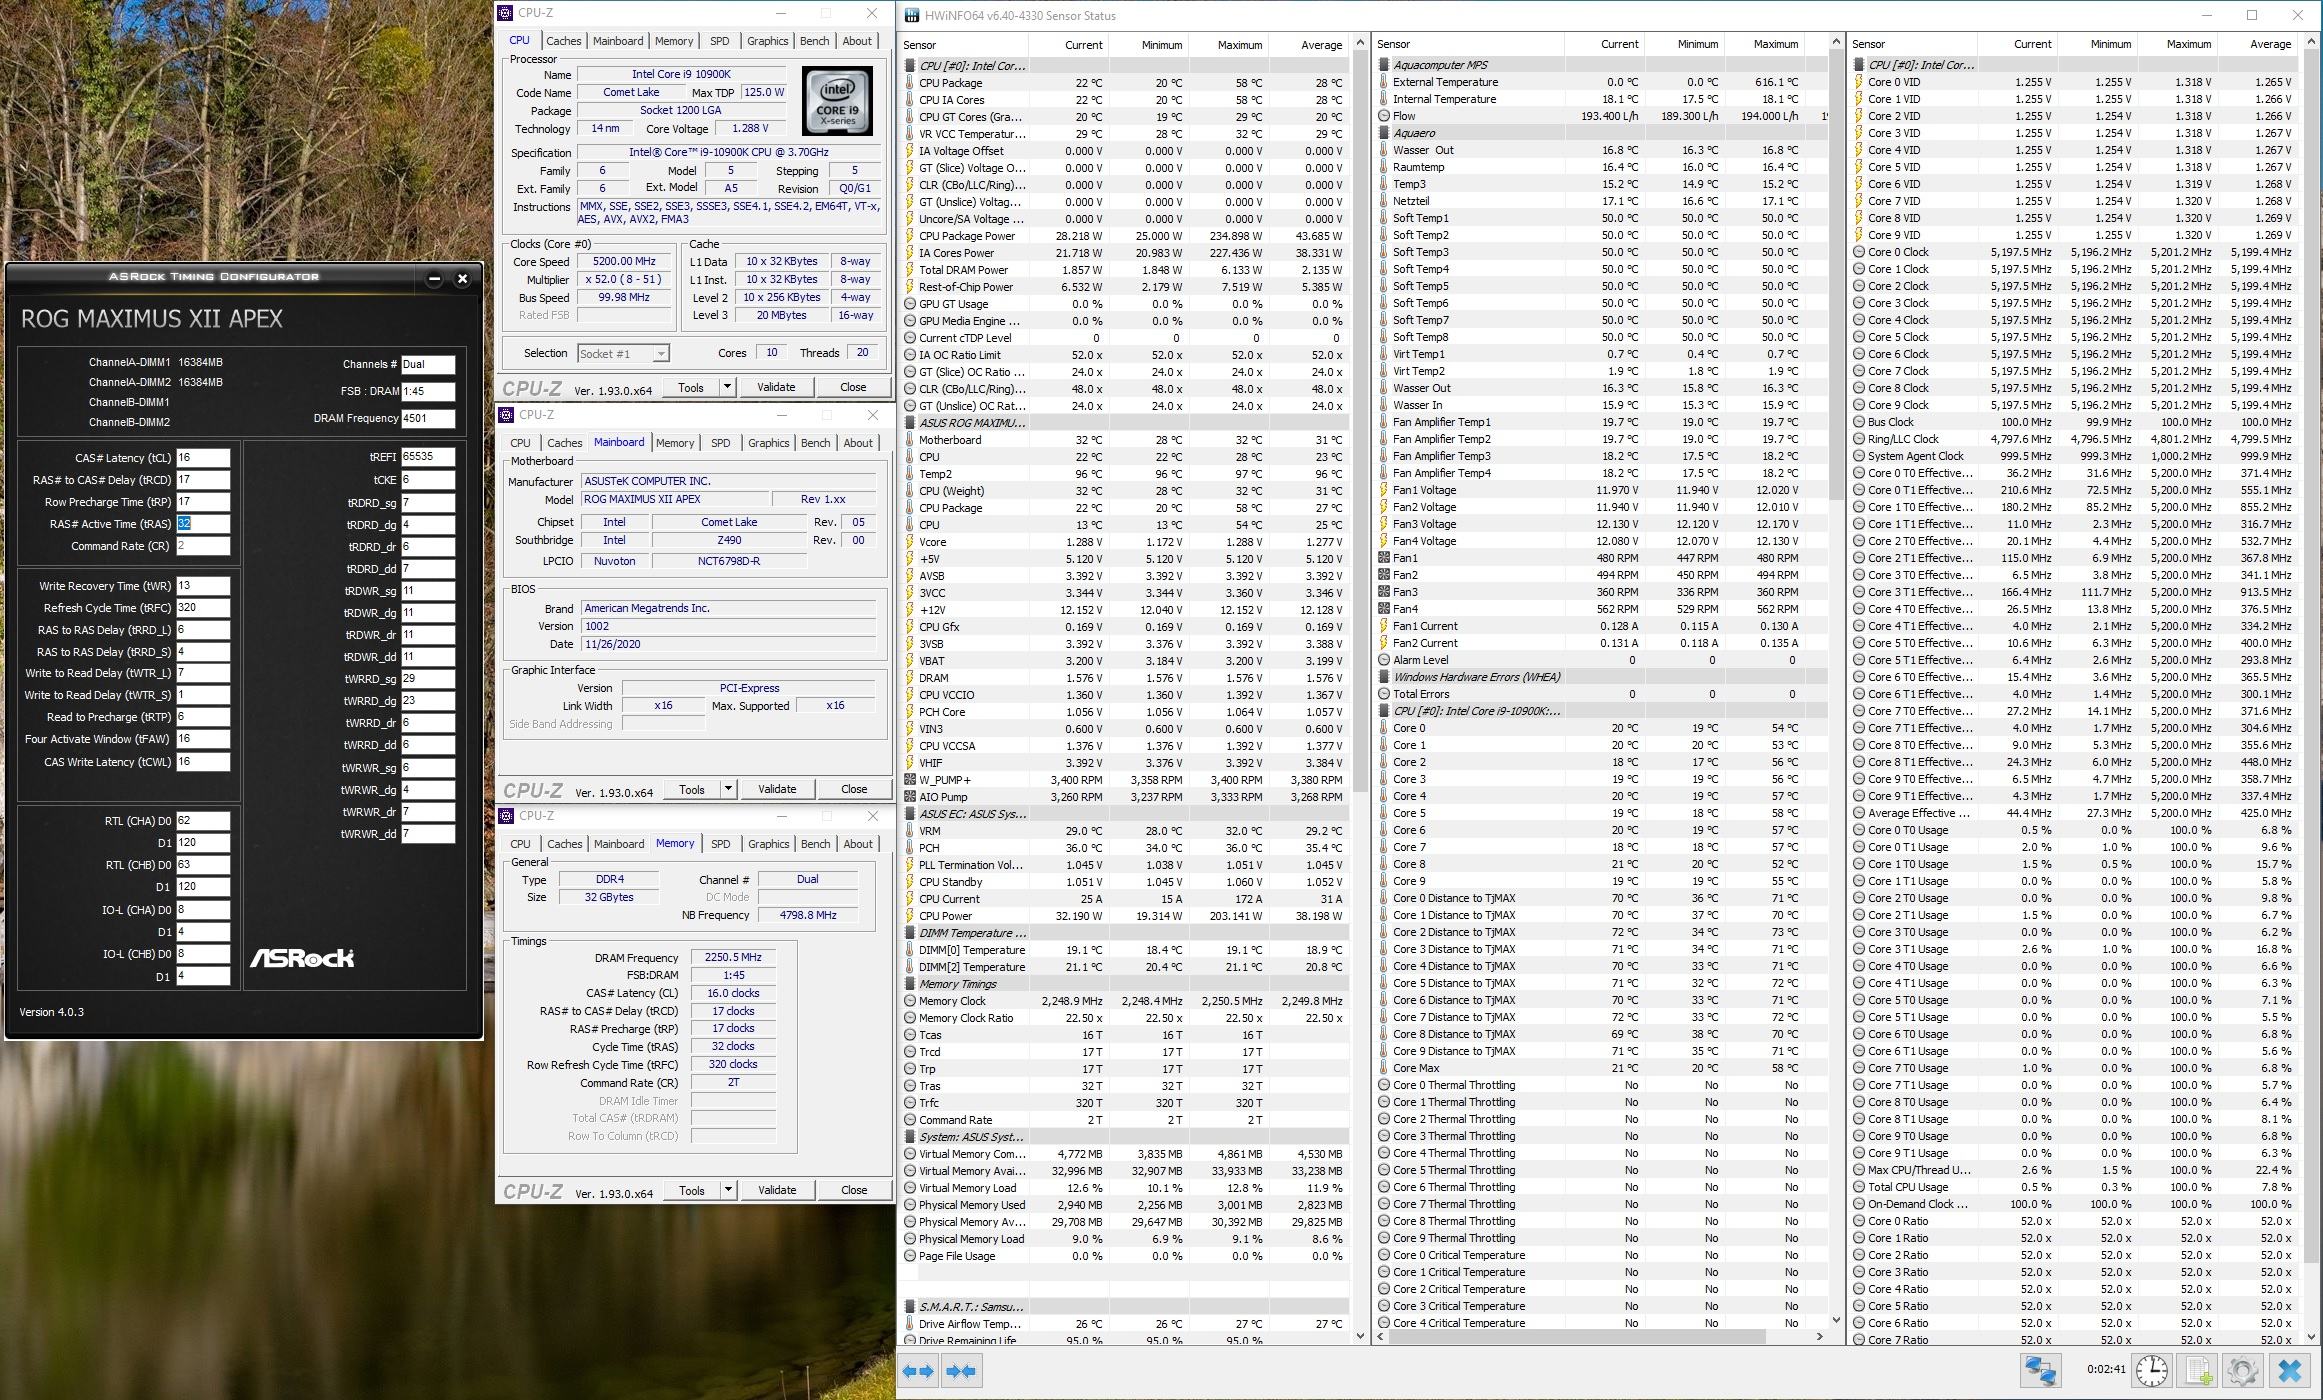Select About tab in Memory CPU-Z window
This screenshot has width=2323, height=1400.
click(x=858, y=844)
